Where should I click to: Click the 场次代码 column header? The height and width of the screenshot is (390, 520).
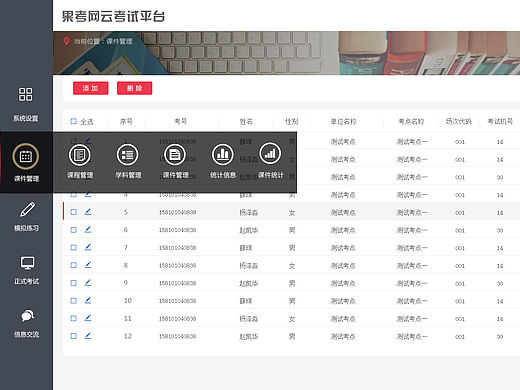[x=459, y=122]
